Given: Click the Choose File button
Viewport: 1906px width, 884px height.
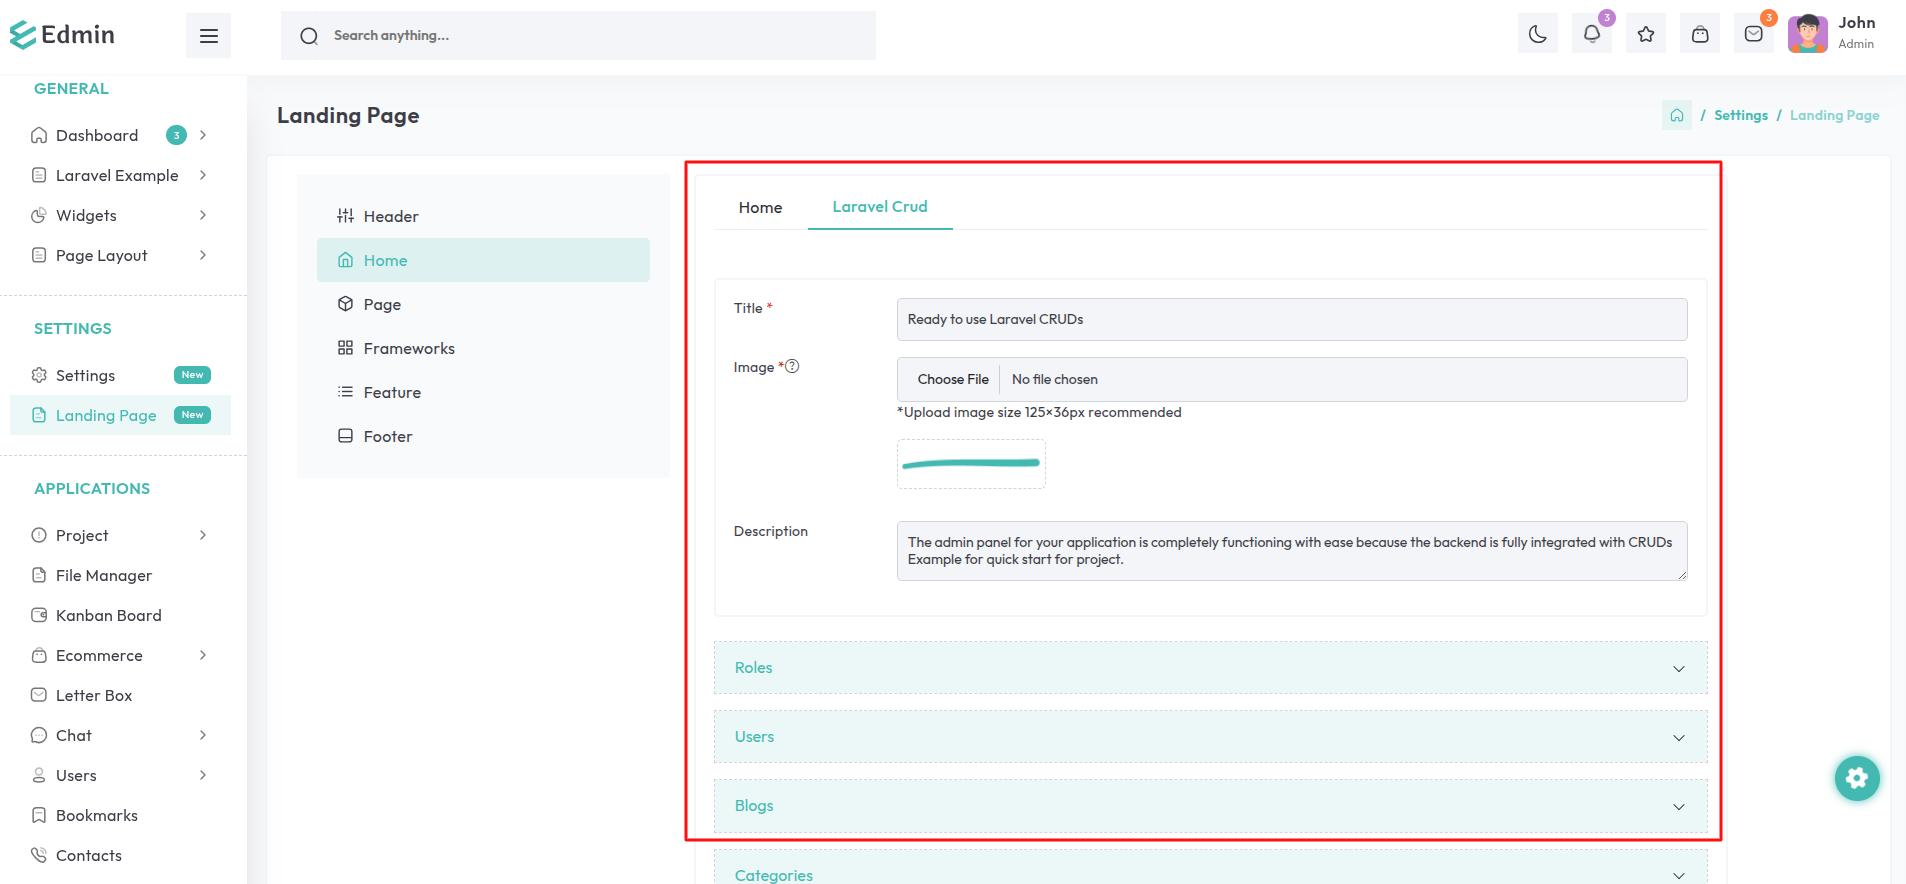Looking at the screenshot, I should click(x=952, y=380).
